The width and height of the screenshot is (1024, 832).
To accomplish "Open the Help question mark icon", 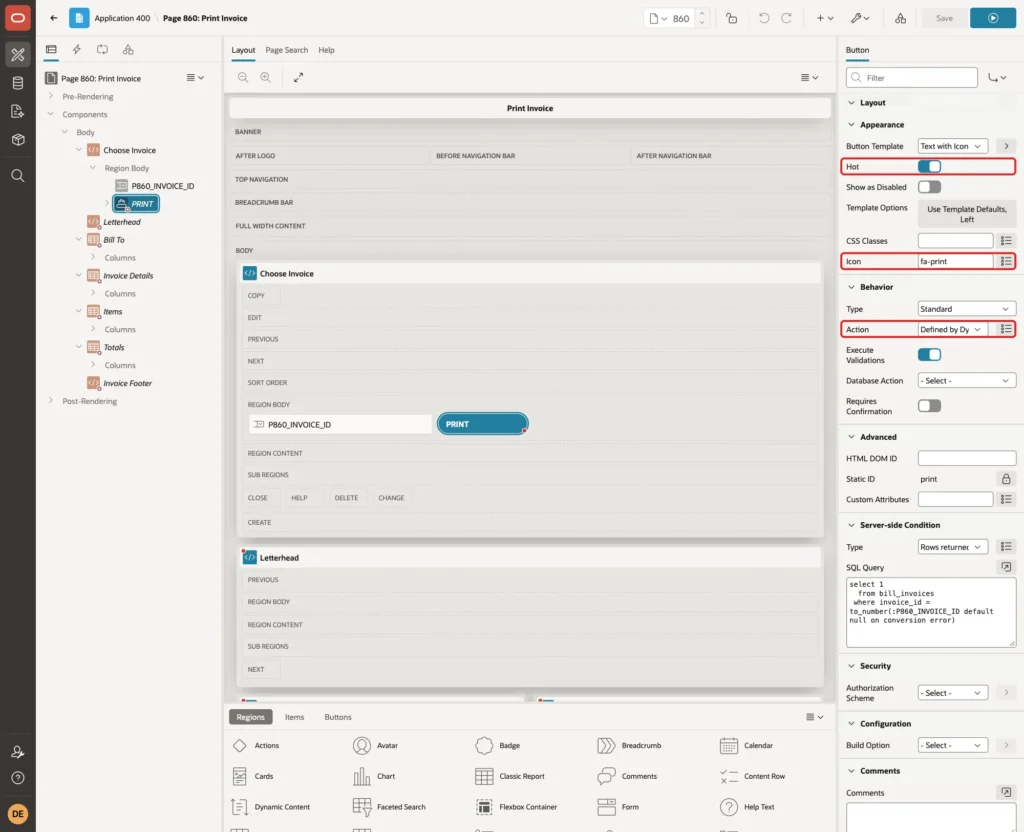I will [x=18, y=778].
